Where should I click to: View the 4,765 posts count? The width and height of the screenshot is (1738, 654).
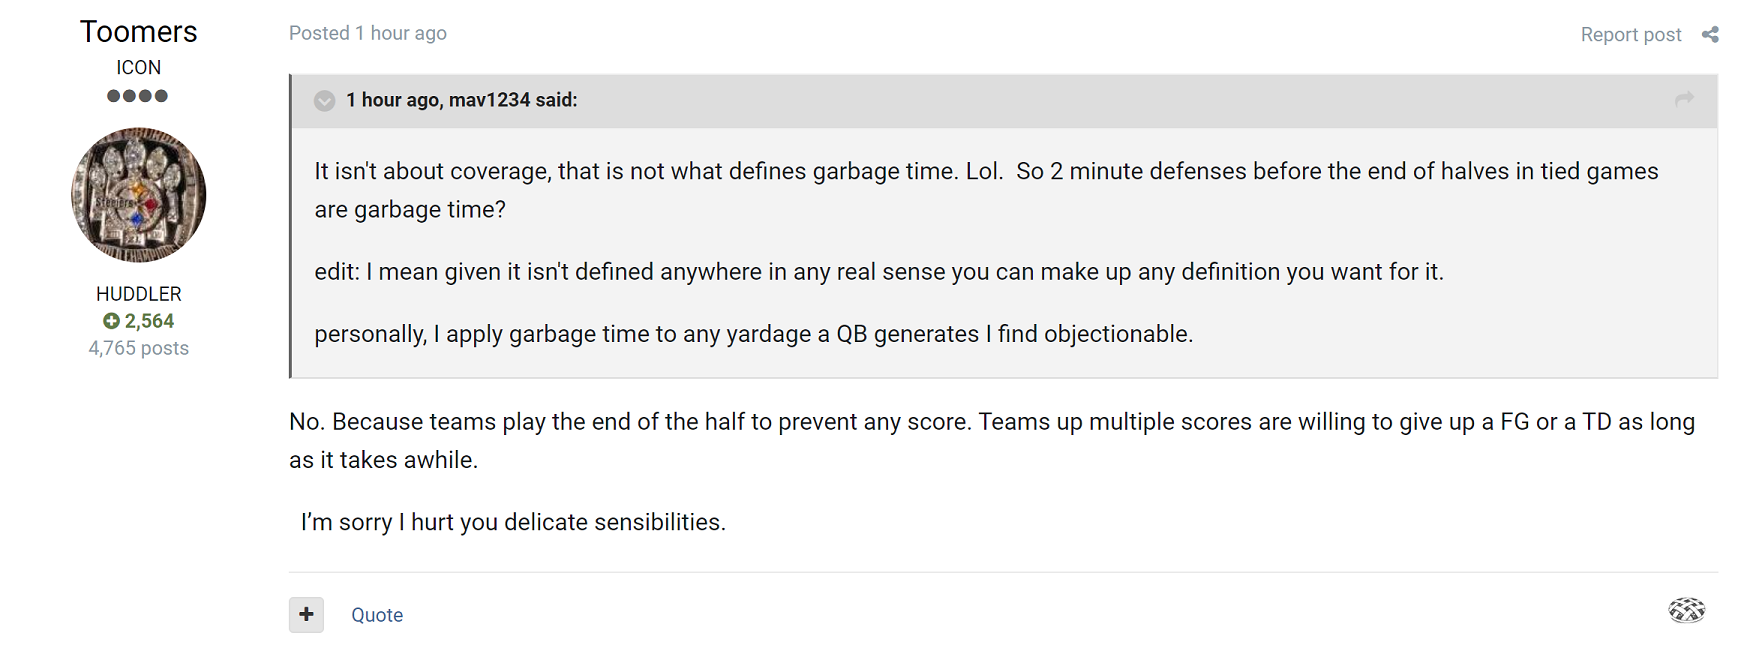tap(139, 348)
